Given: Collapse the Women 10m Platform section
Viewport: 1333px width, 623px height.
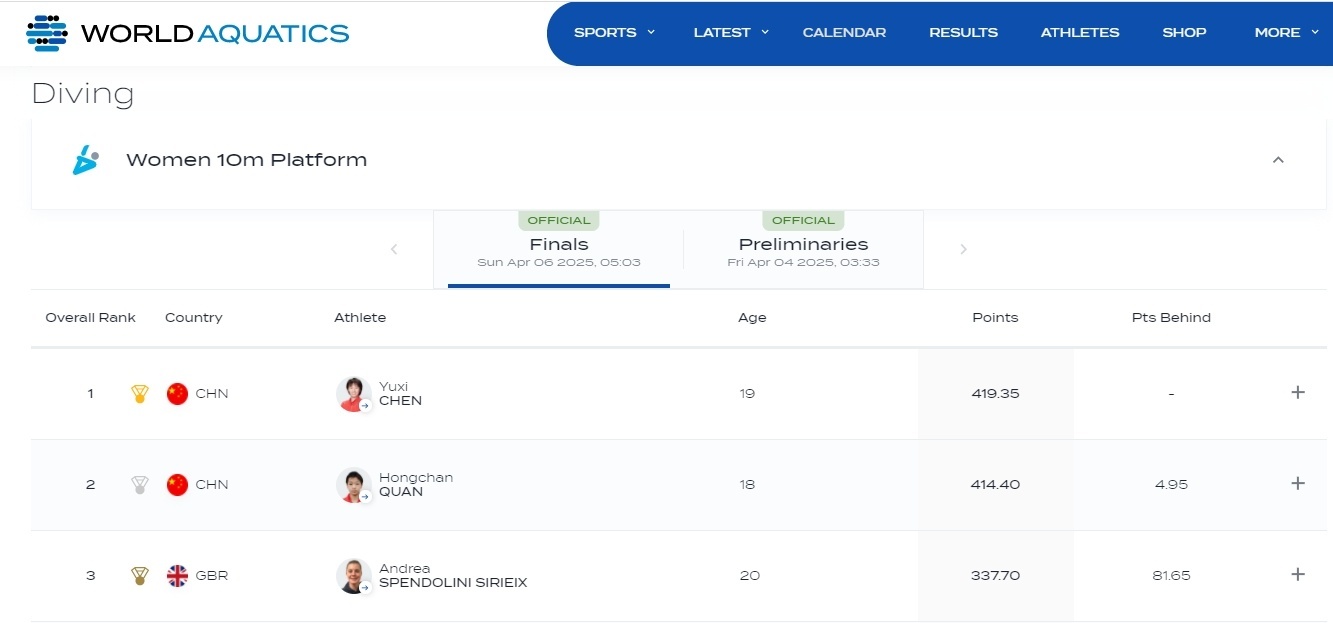Looking at the screenshot, I should 1278,160.
